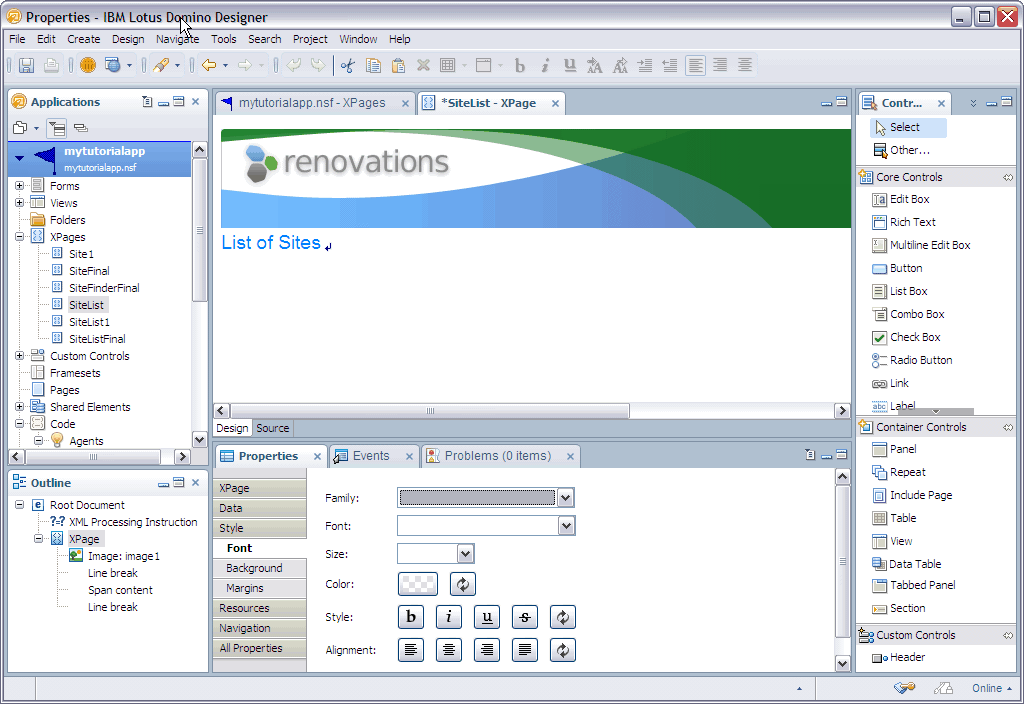
Task: Click the Online status button
Action: 988,688
